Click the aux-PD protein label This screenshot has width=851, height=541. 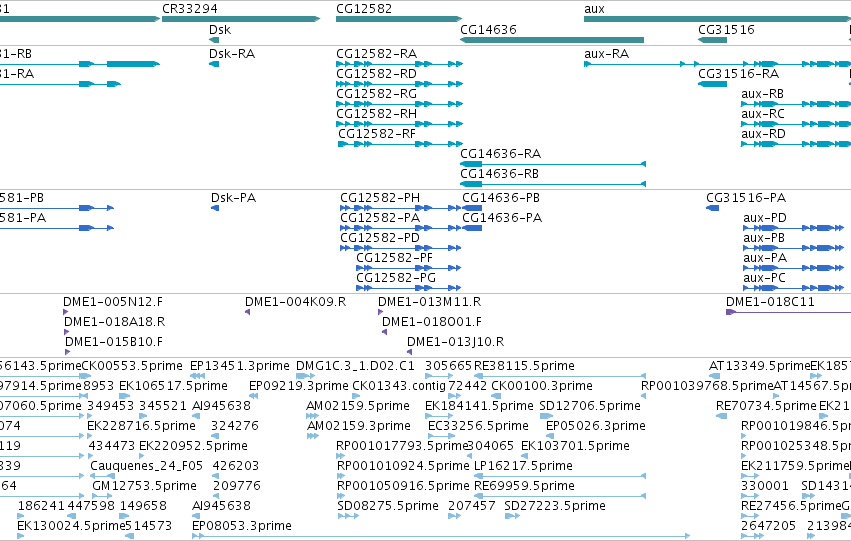coord(765,218)
